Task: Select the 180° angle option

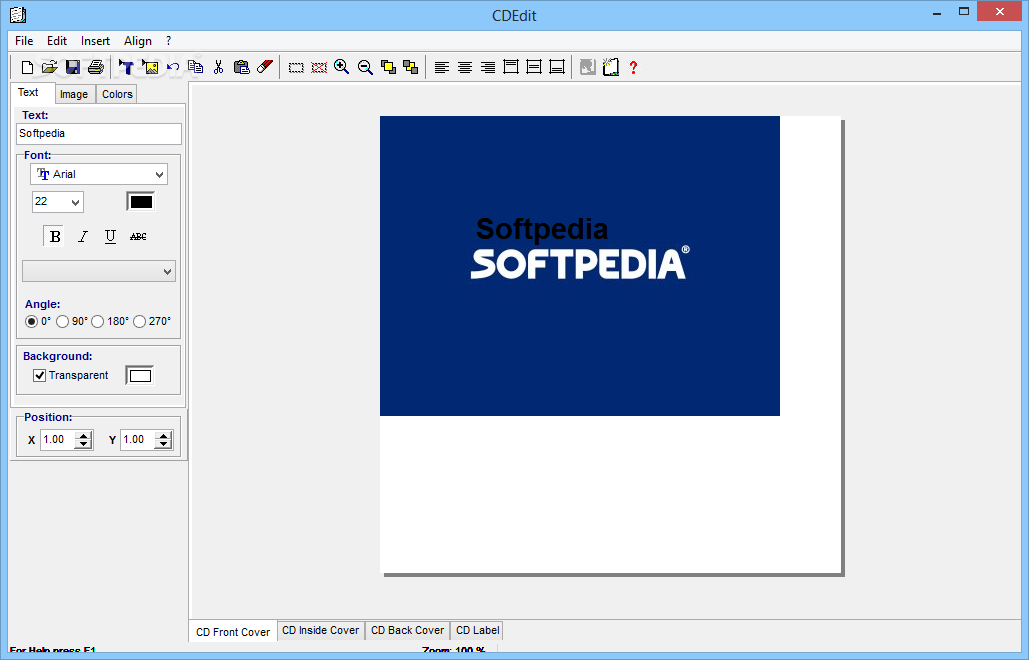Action: coord(98,321)
